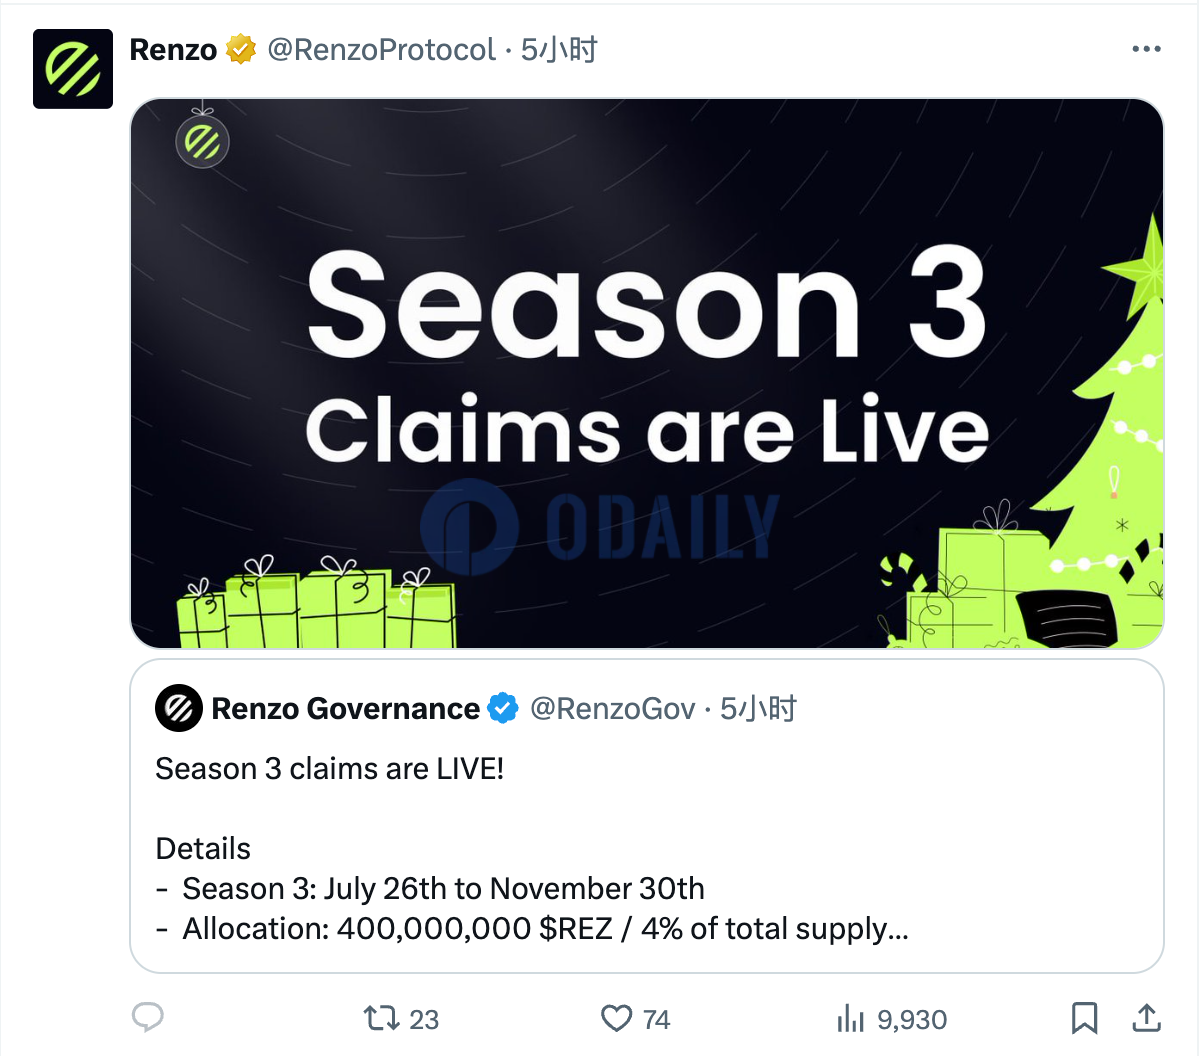Click the gold verified badge next to Renzo
This screenshot has height=1056, width=1200.
pyautogui.click(x=241, y=49)
